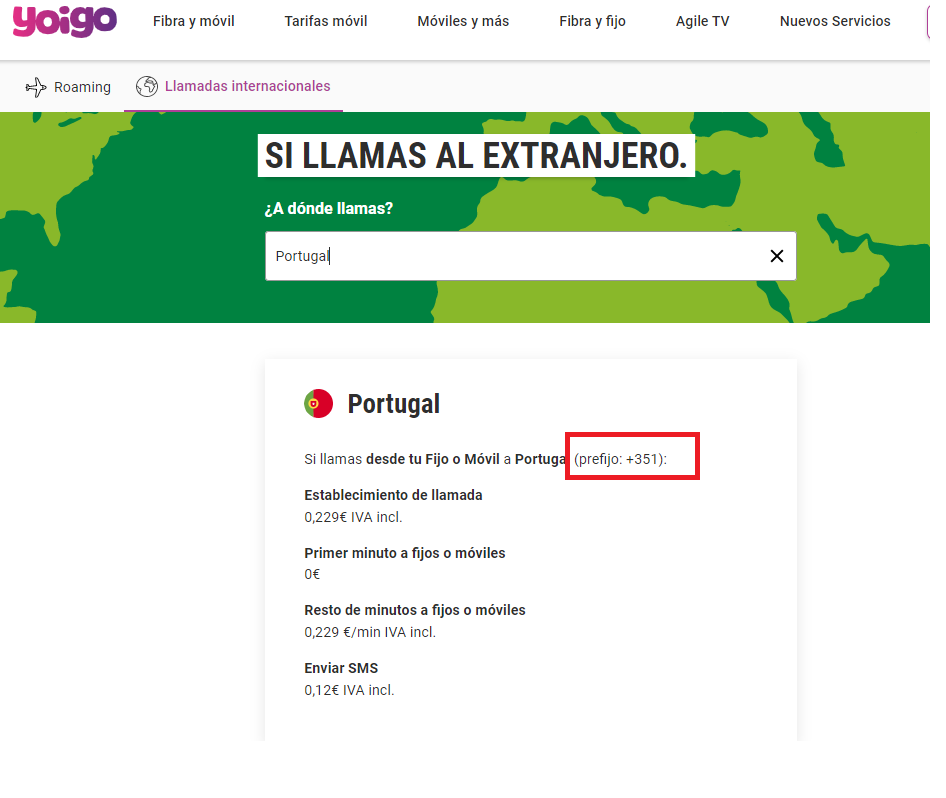This screenshot has height=798, width=946.
Task: Click the ¿A dónde llamas? label
Action: click(329, 209)
